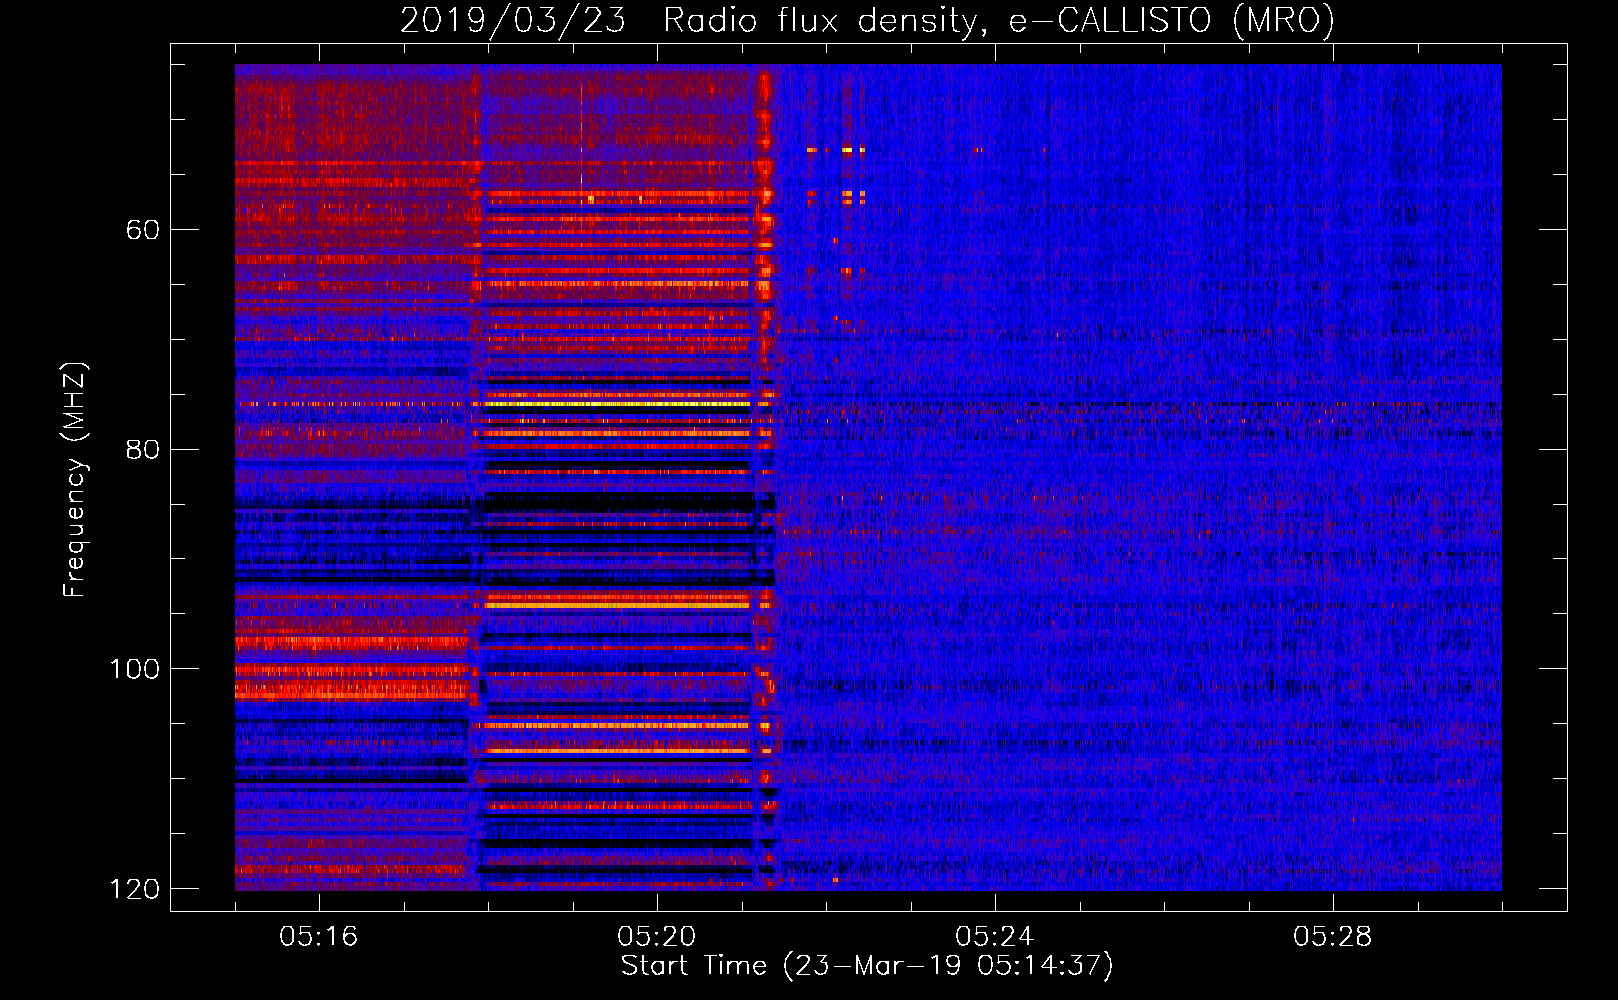Click the 120 MHz frequency tick label

pyautogui.click(x=134, y=889)
